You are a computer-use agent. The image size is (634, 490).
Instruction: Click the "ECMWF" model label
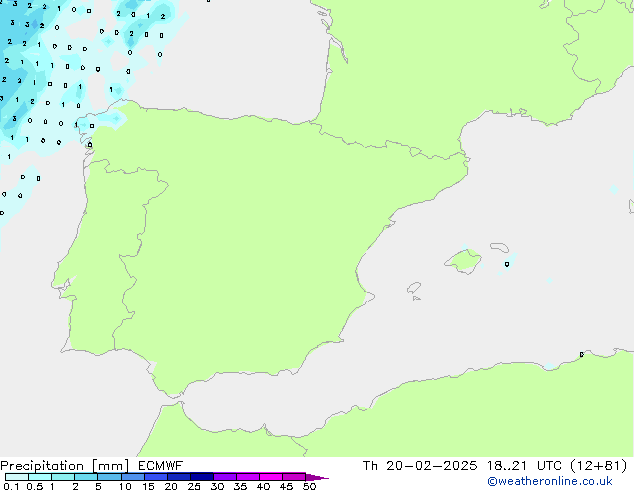(x=160, y=466)
